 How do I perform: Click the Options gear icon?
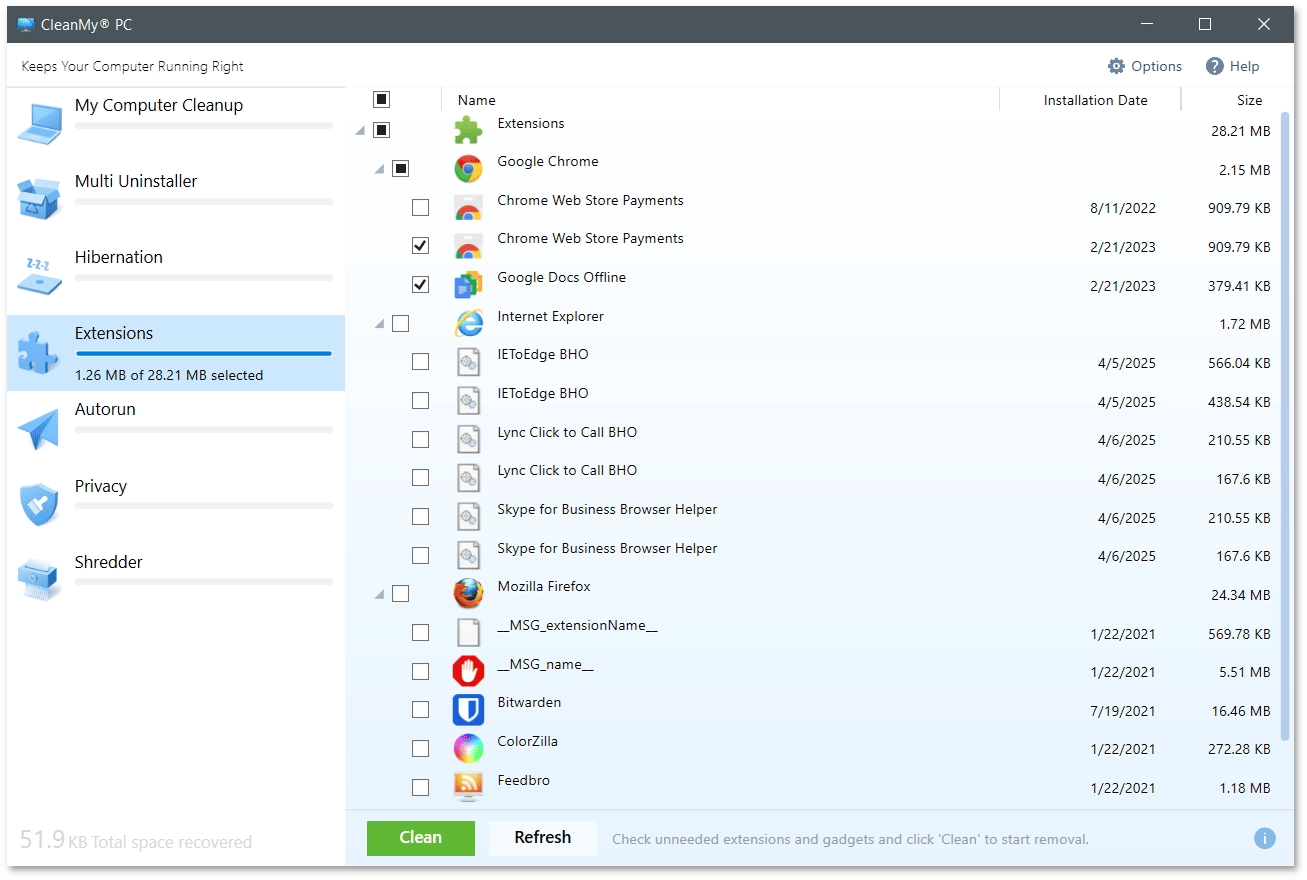(1116, 66)
